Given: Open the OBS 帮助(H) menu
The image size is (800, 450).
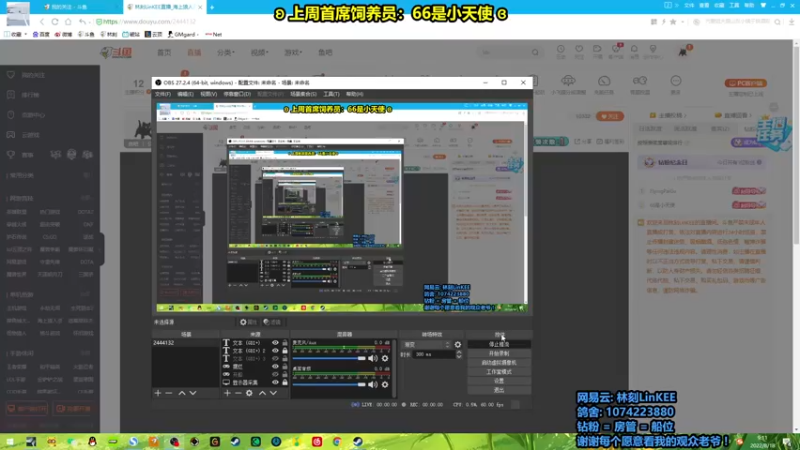Looking at the screenshot, I should tap(355, 94).
